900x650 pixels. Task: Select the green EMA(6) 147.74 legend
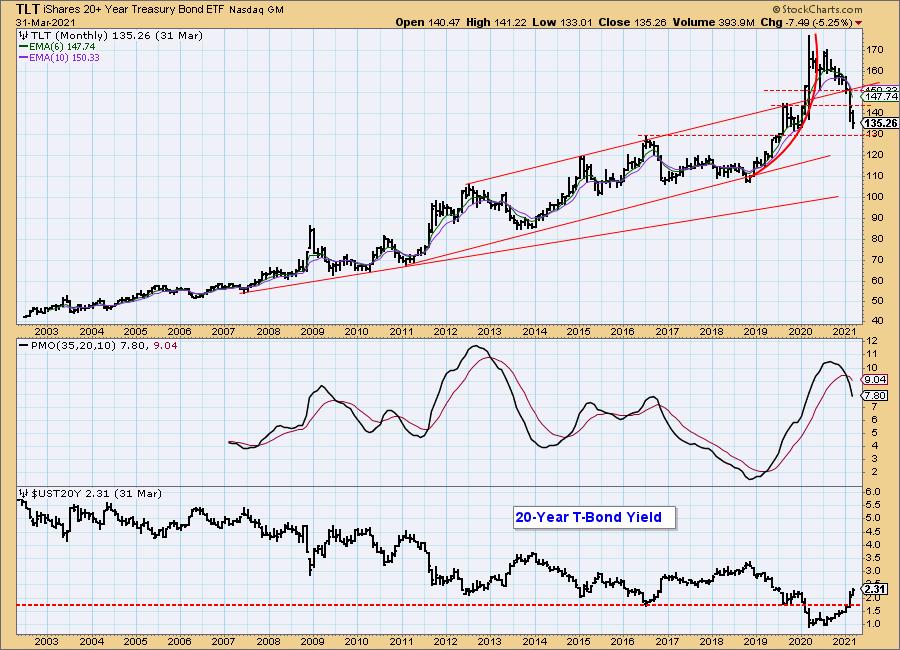point(57,47)
